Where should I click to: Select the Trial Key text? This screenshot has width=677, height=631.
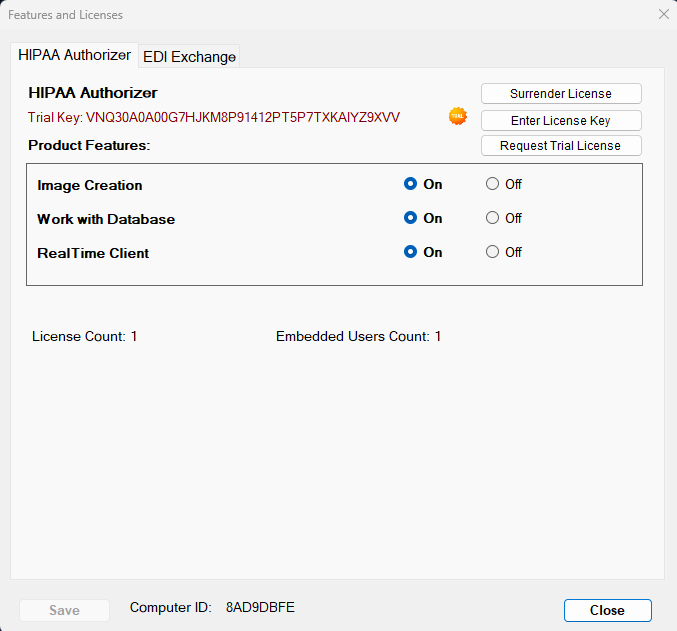[214, 117]
